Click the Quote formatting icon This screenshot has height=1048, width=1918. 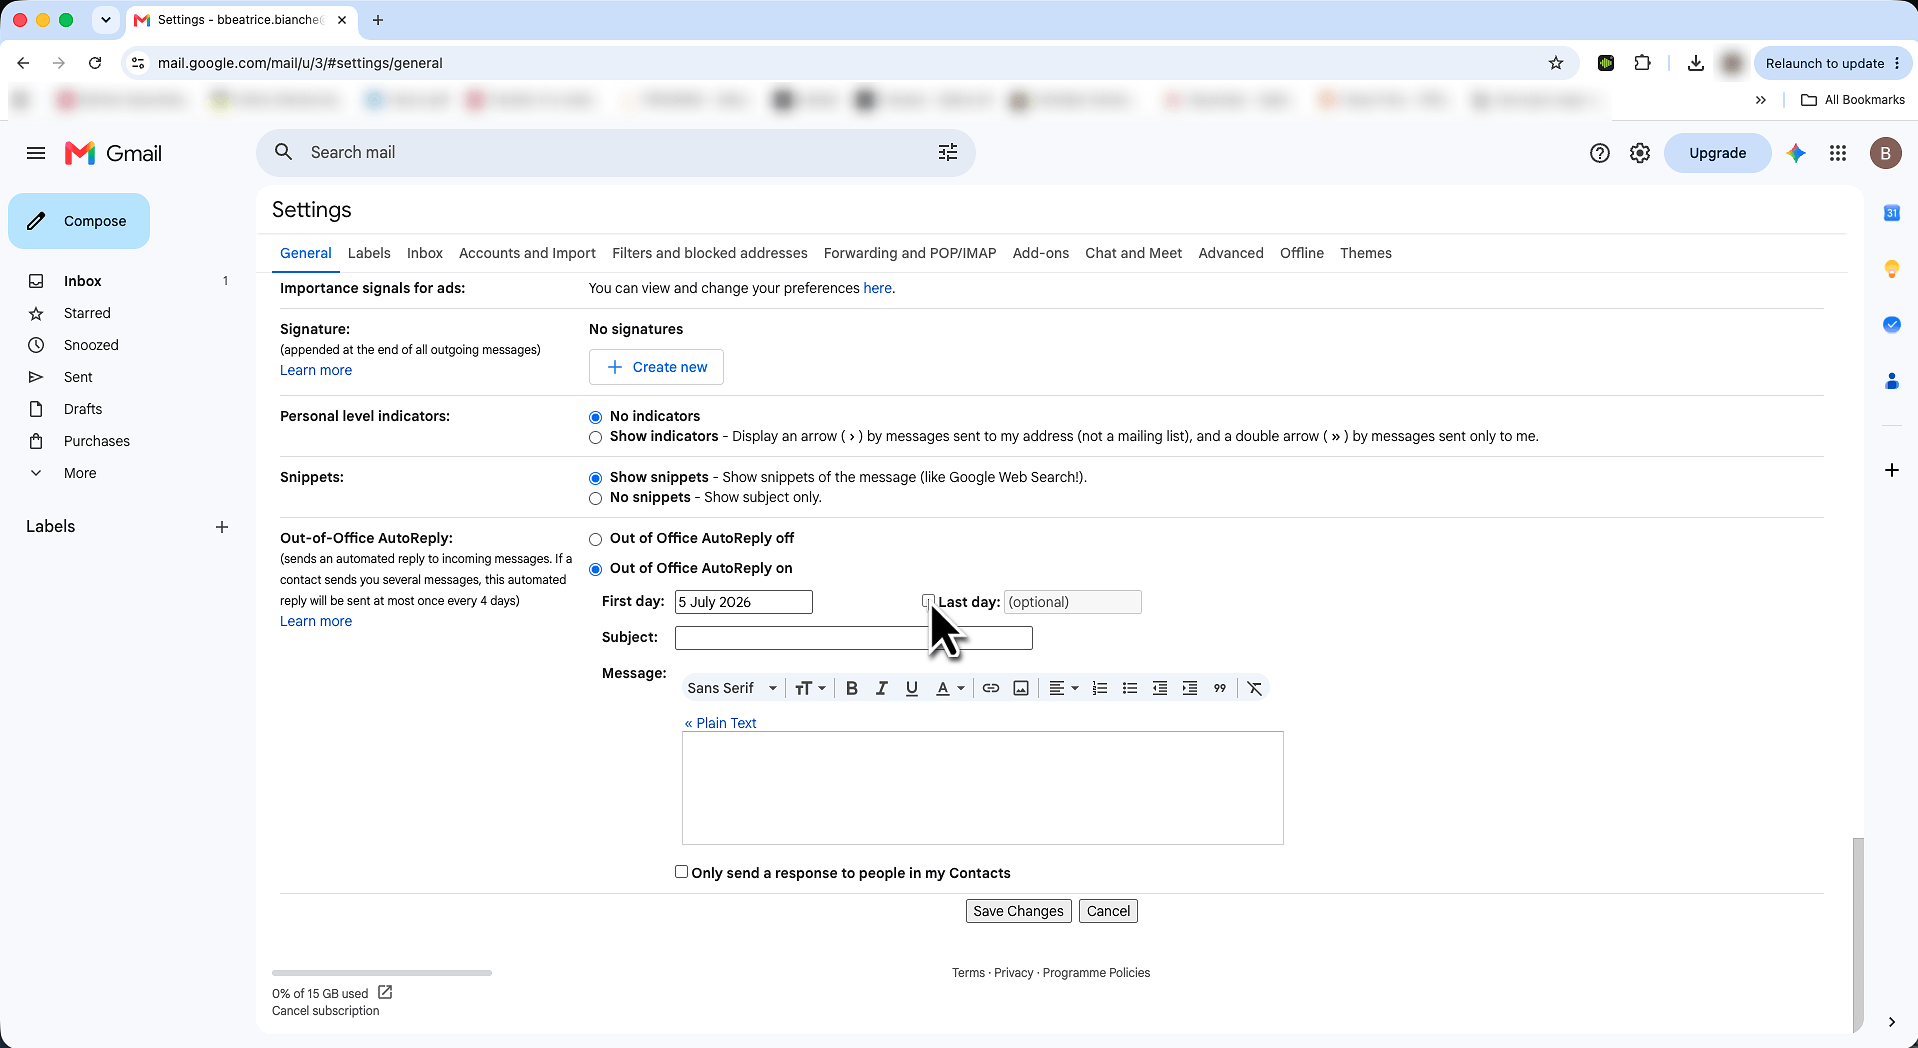tap(1220, 688)
